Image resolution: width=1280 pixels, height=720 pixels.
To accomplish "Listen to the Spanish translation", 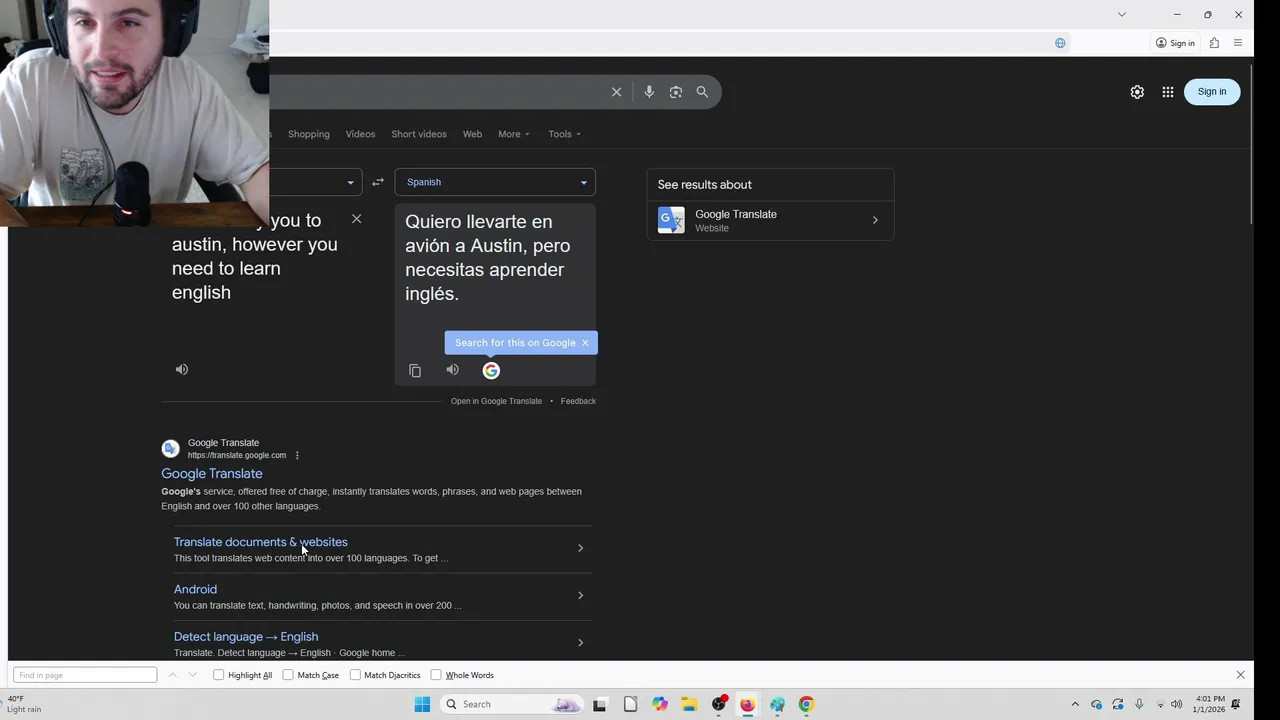I will click(x=453, y=370).
